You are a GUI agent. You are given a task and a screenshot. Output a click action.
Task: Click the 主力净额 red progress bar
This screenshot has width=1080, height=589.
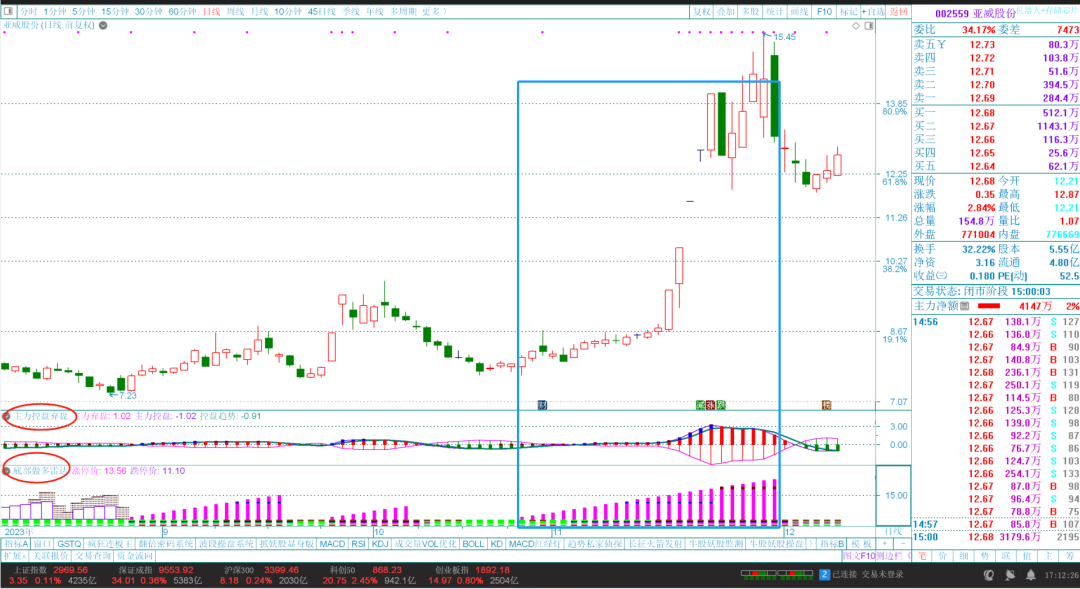(x=988, y=306)
